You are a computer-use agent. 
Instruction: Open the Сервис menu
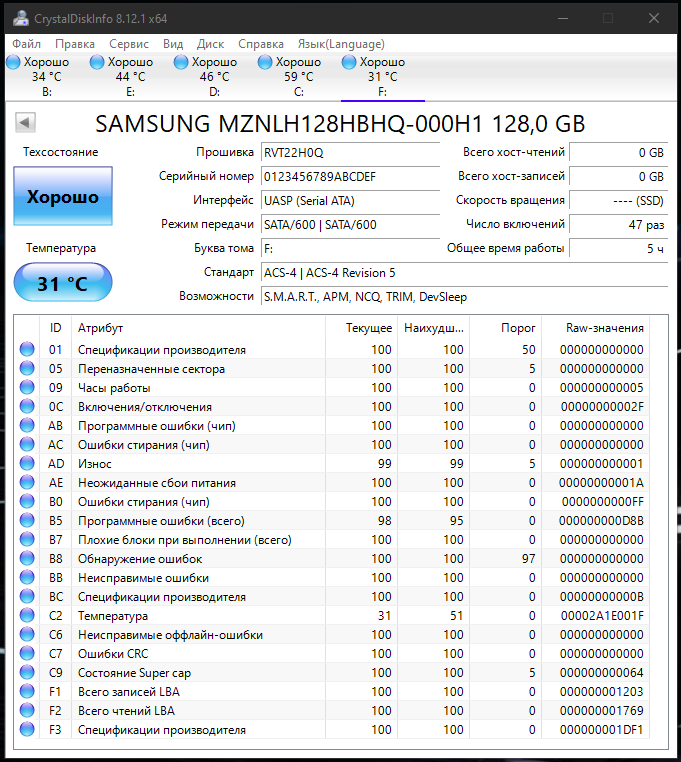[128, 44]
